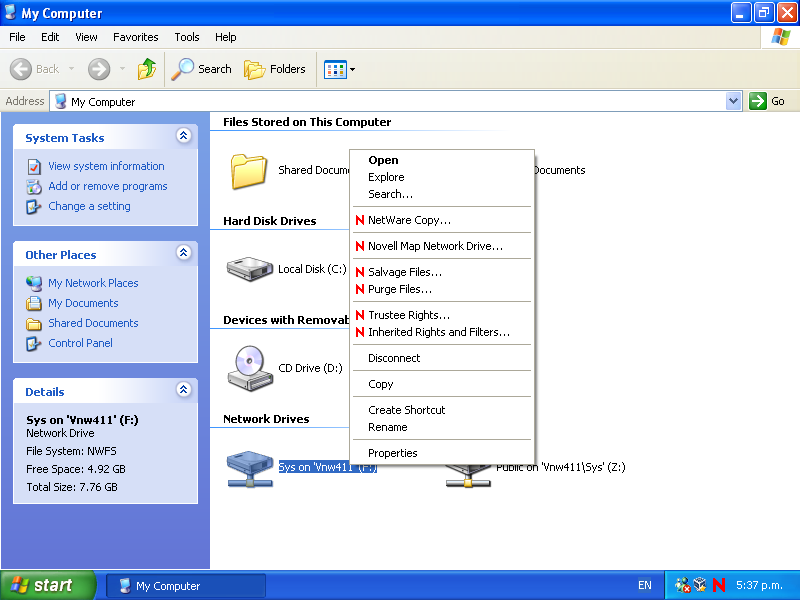Open the Favorites menu
Viewport: 800px width, 600px height.
tap(136, 37)
